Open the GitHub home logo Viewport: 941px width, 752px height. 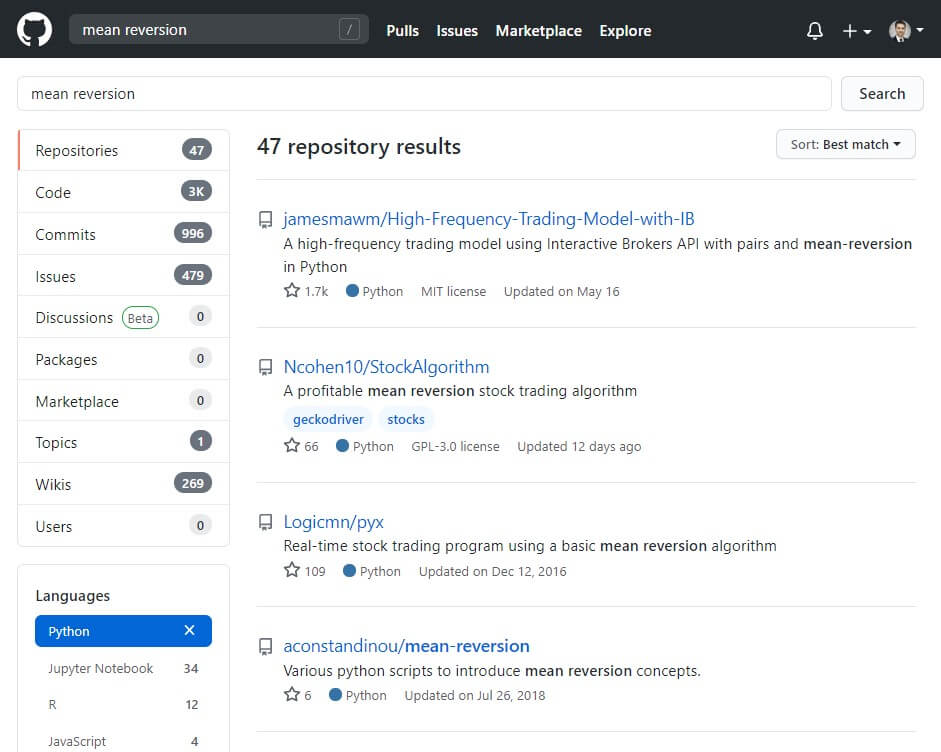tap(34, 29)
